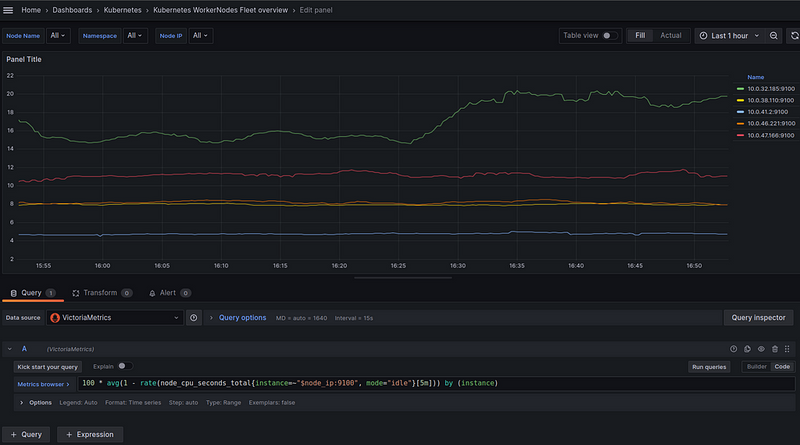
Task: Open the Query inspector
Action: pos(758,318)
